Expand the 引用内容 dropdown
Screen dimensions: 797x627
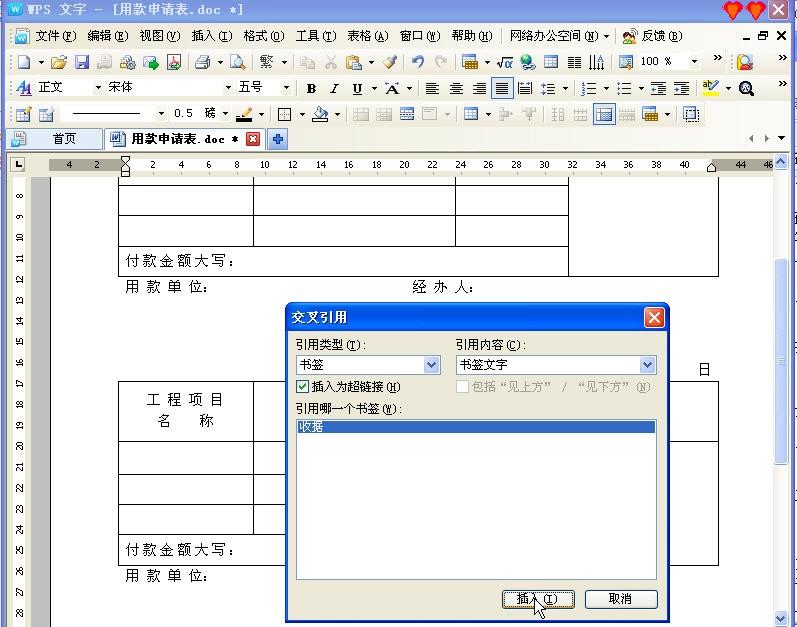pos(647,365)
